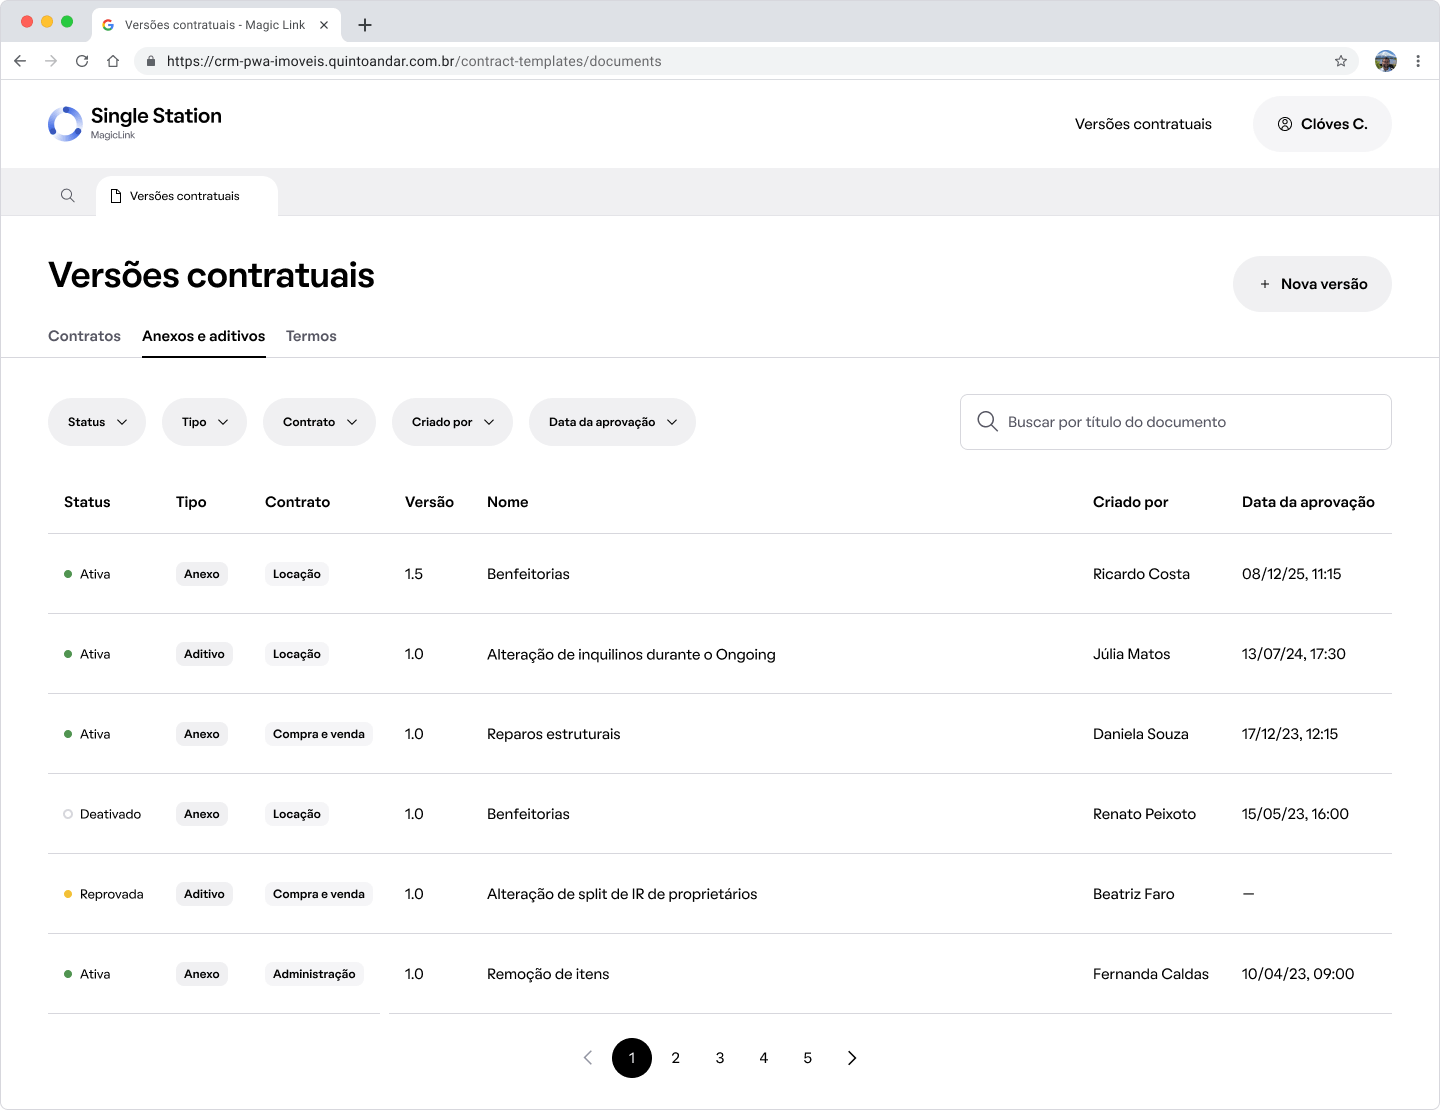Click the Administração contract tag
The image size is (1440, 1110).
(x=314, y=974)
